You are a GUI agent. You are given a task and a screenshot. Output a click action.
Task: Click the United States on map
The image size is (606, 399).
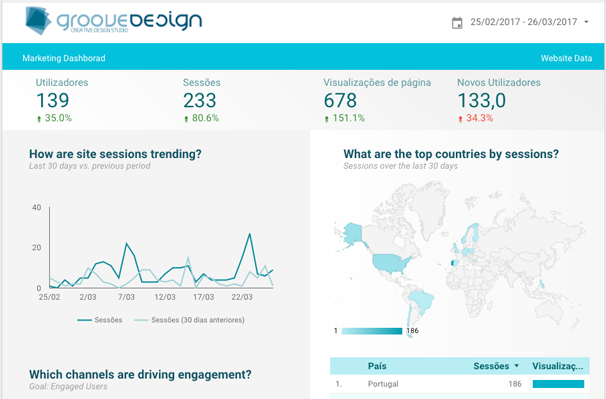pos(391,264)
